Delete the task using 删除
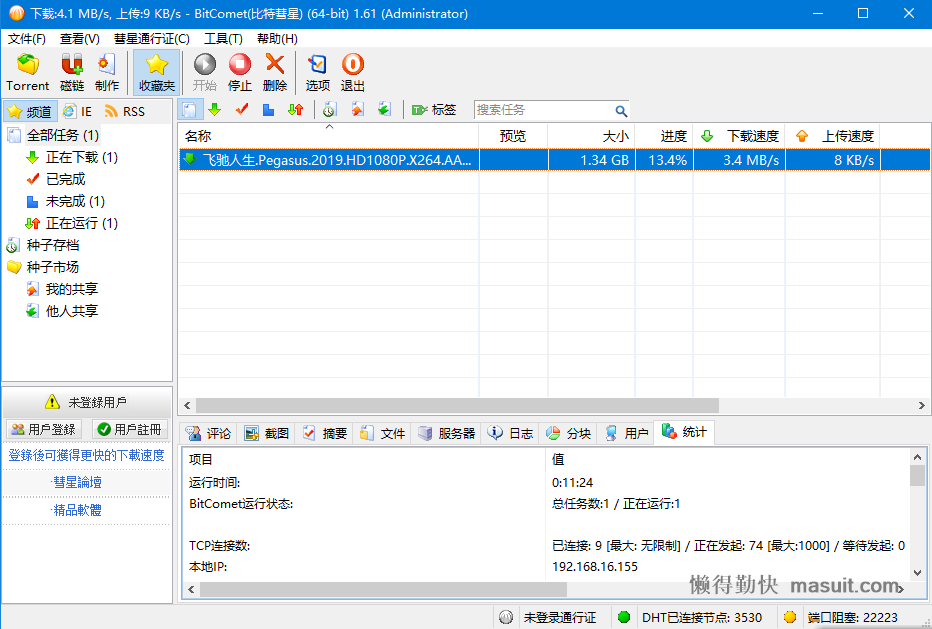 pos(277,70)
